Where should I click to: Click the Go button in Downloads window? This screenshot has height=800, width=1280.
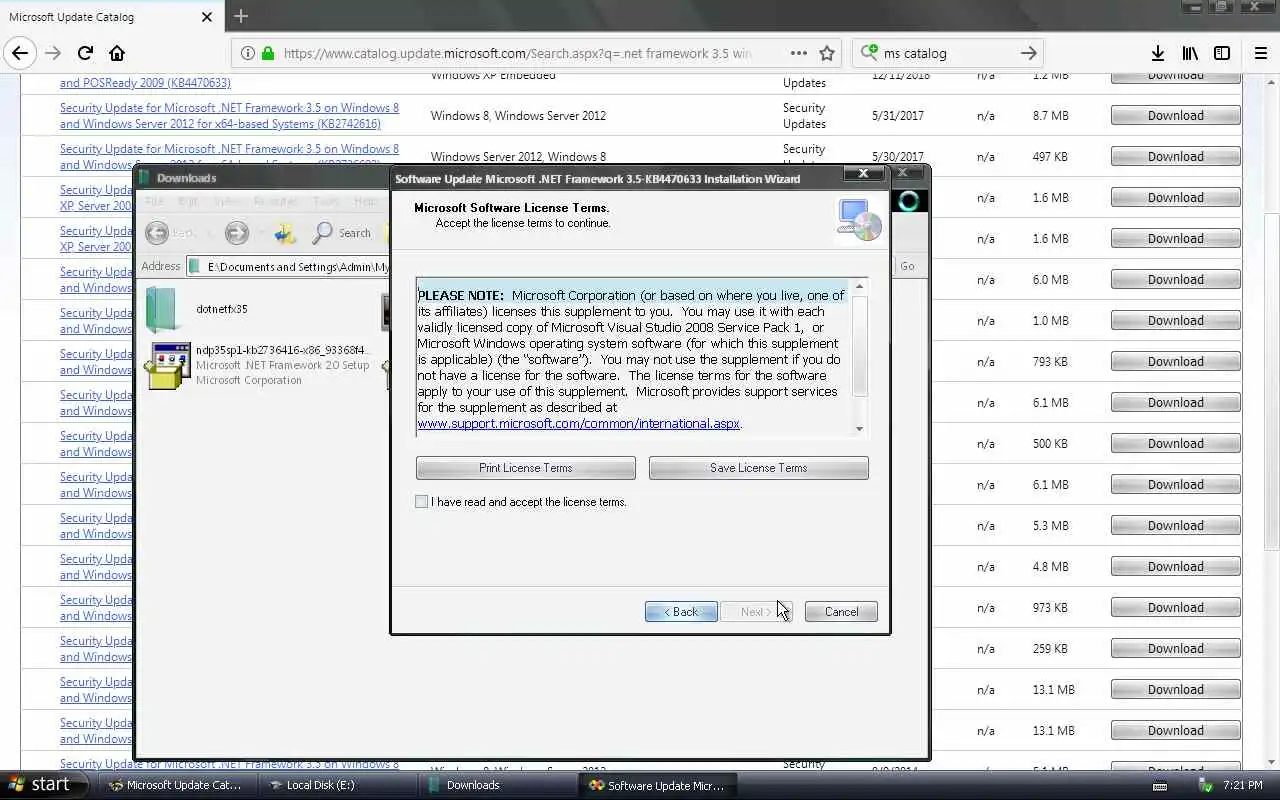point(907,266)
